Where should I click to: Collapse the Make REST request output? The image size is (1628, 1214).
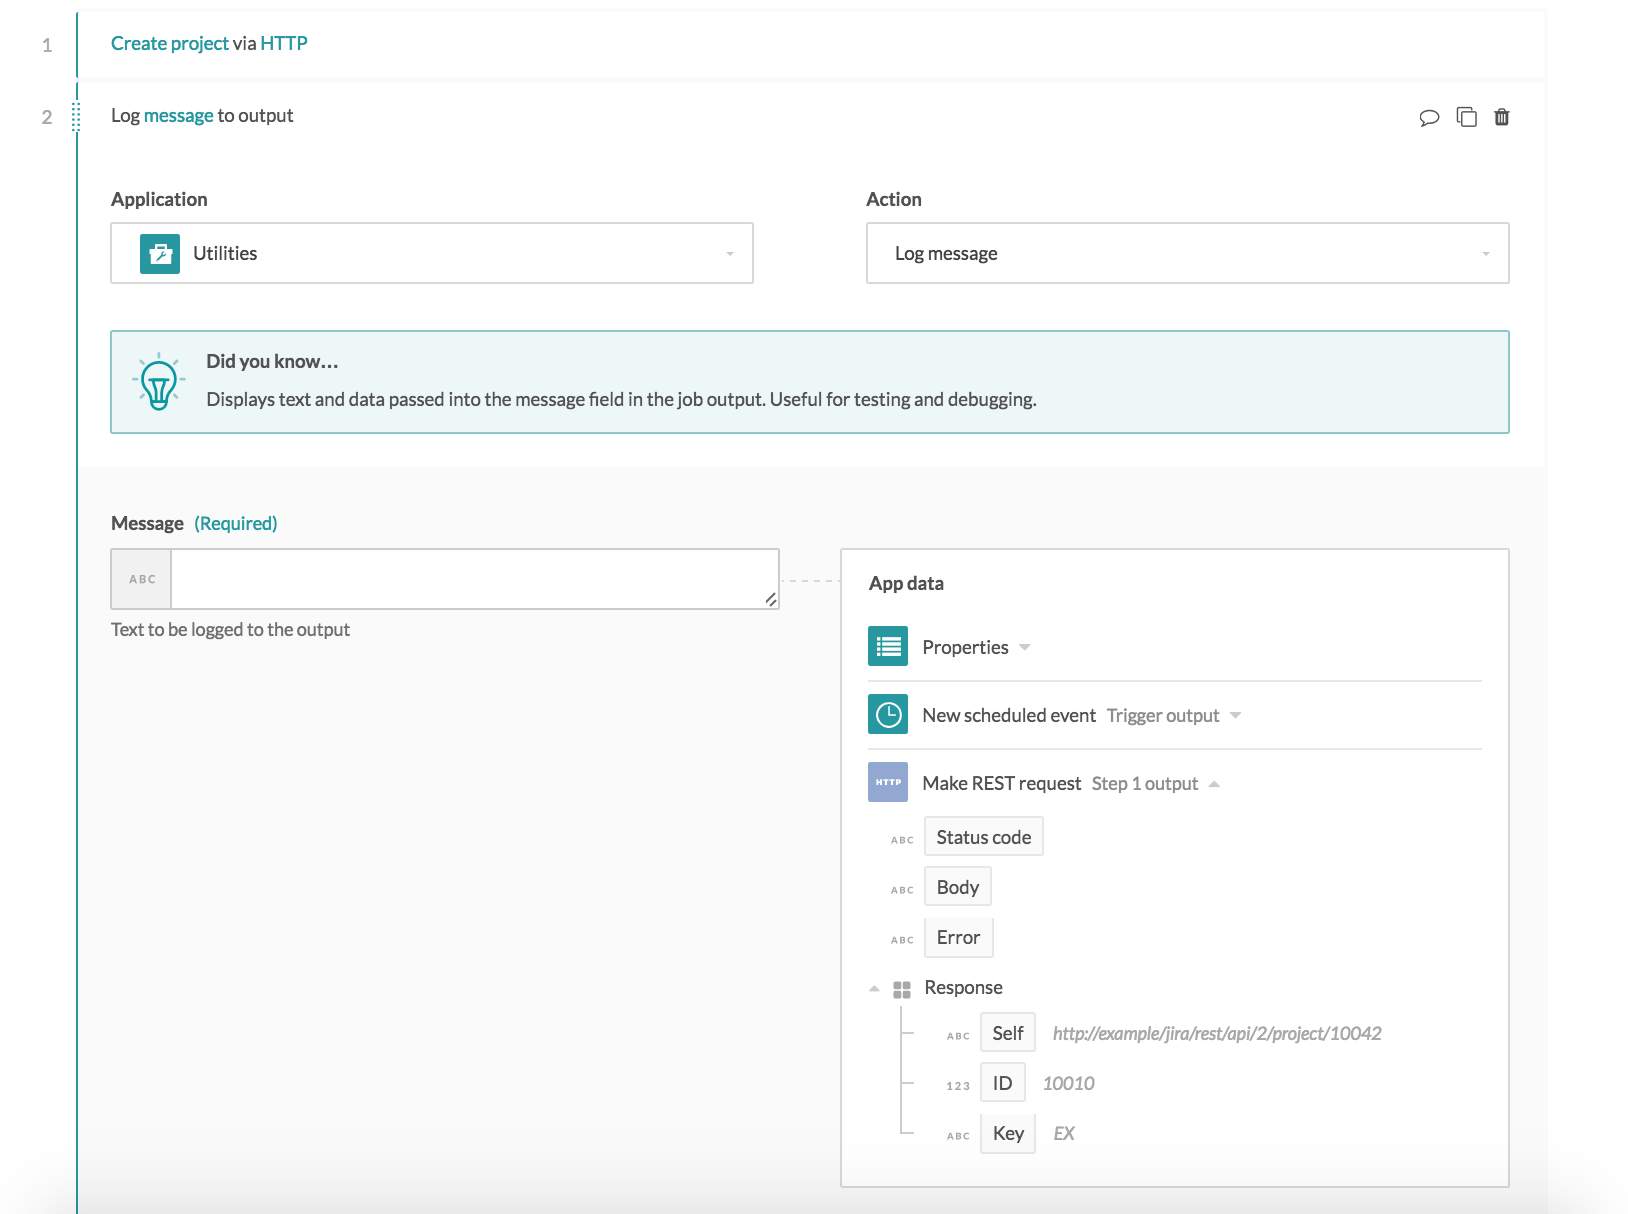coord(1214,784)
